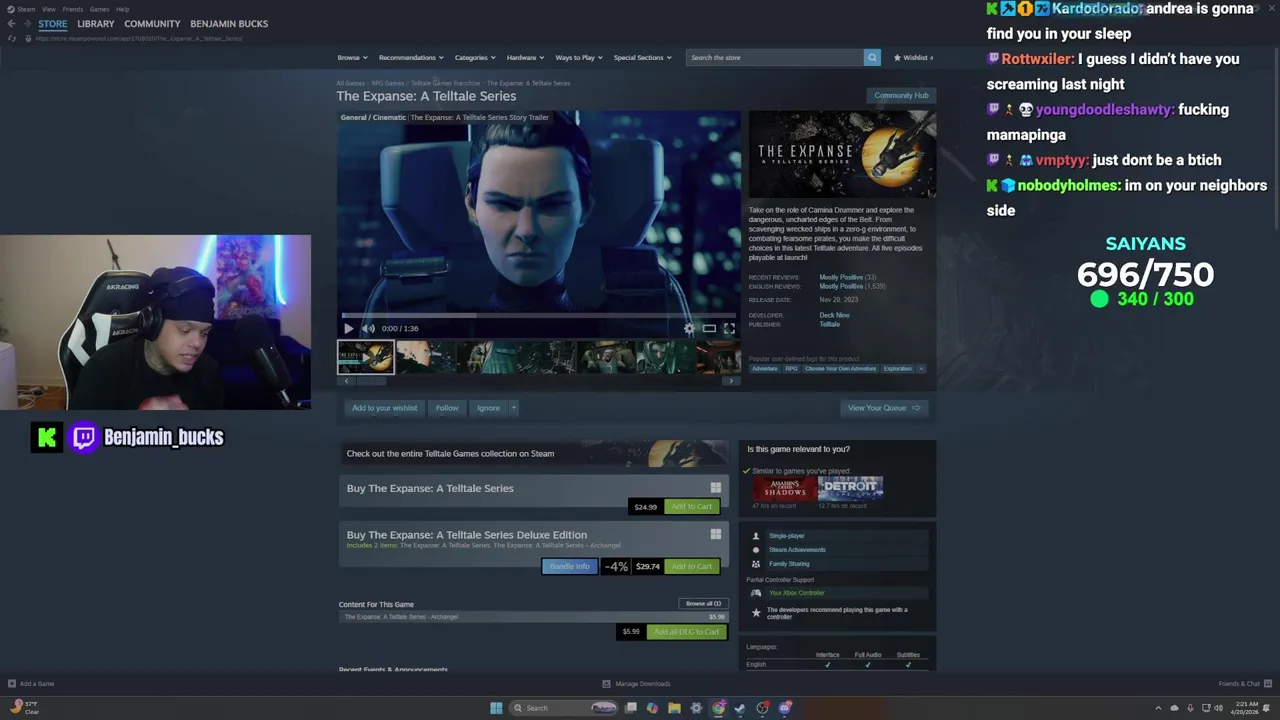
Task: Open the Community Hub
Action: tap(901, 95)
